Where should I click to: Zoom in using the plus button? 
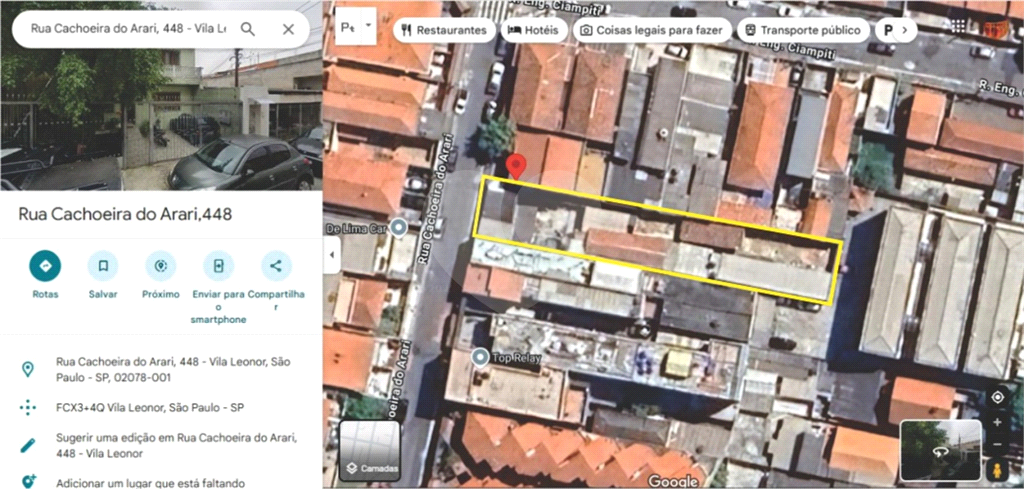(x=997, y=422)
